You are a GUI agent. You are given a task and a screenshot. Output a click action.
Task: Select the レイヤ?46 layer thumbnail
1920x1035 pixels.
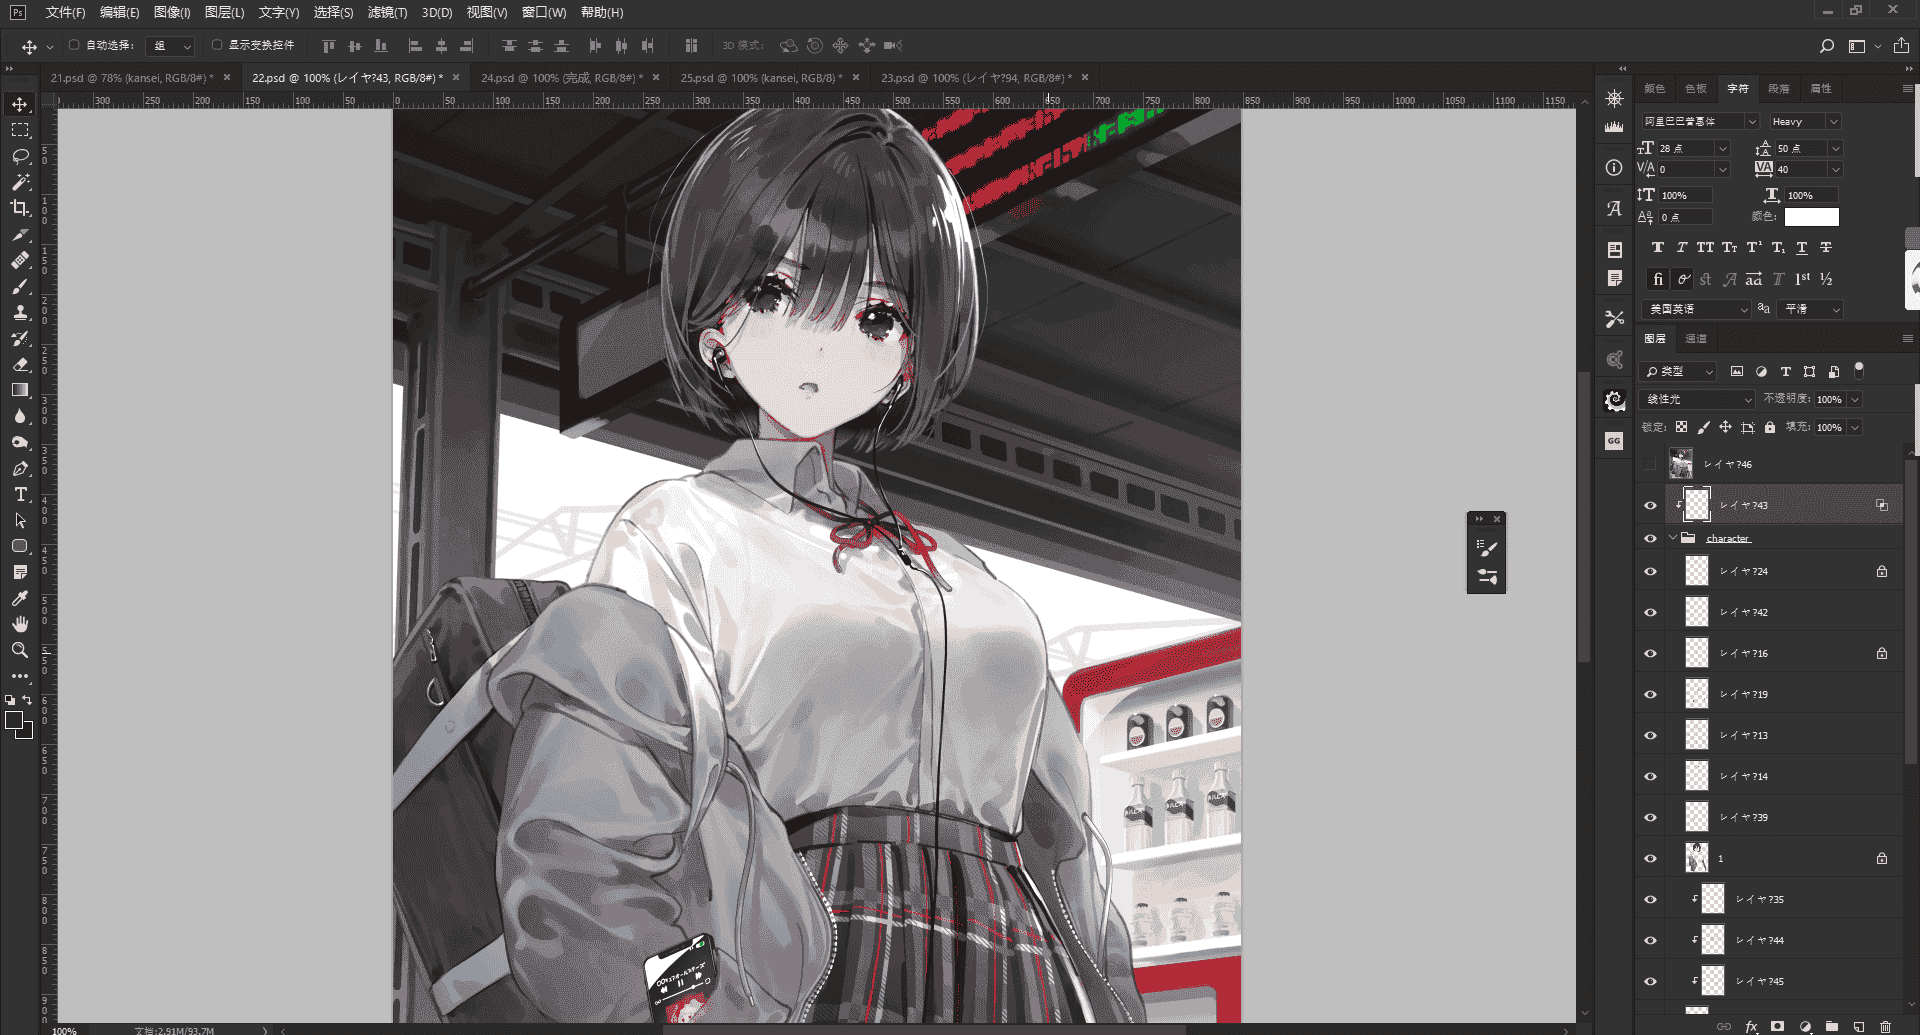pyautogui.click(x=1681, y=464)
